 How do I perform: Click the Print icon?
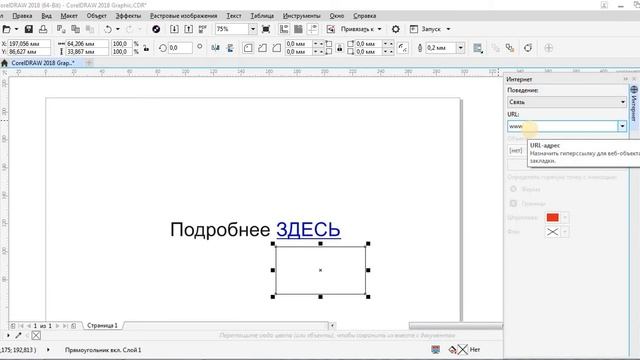click(43, 29)
